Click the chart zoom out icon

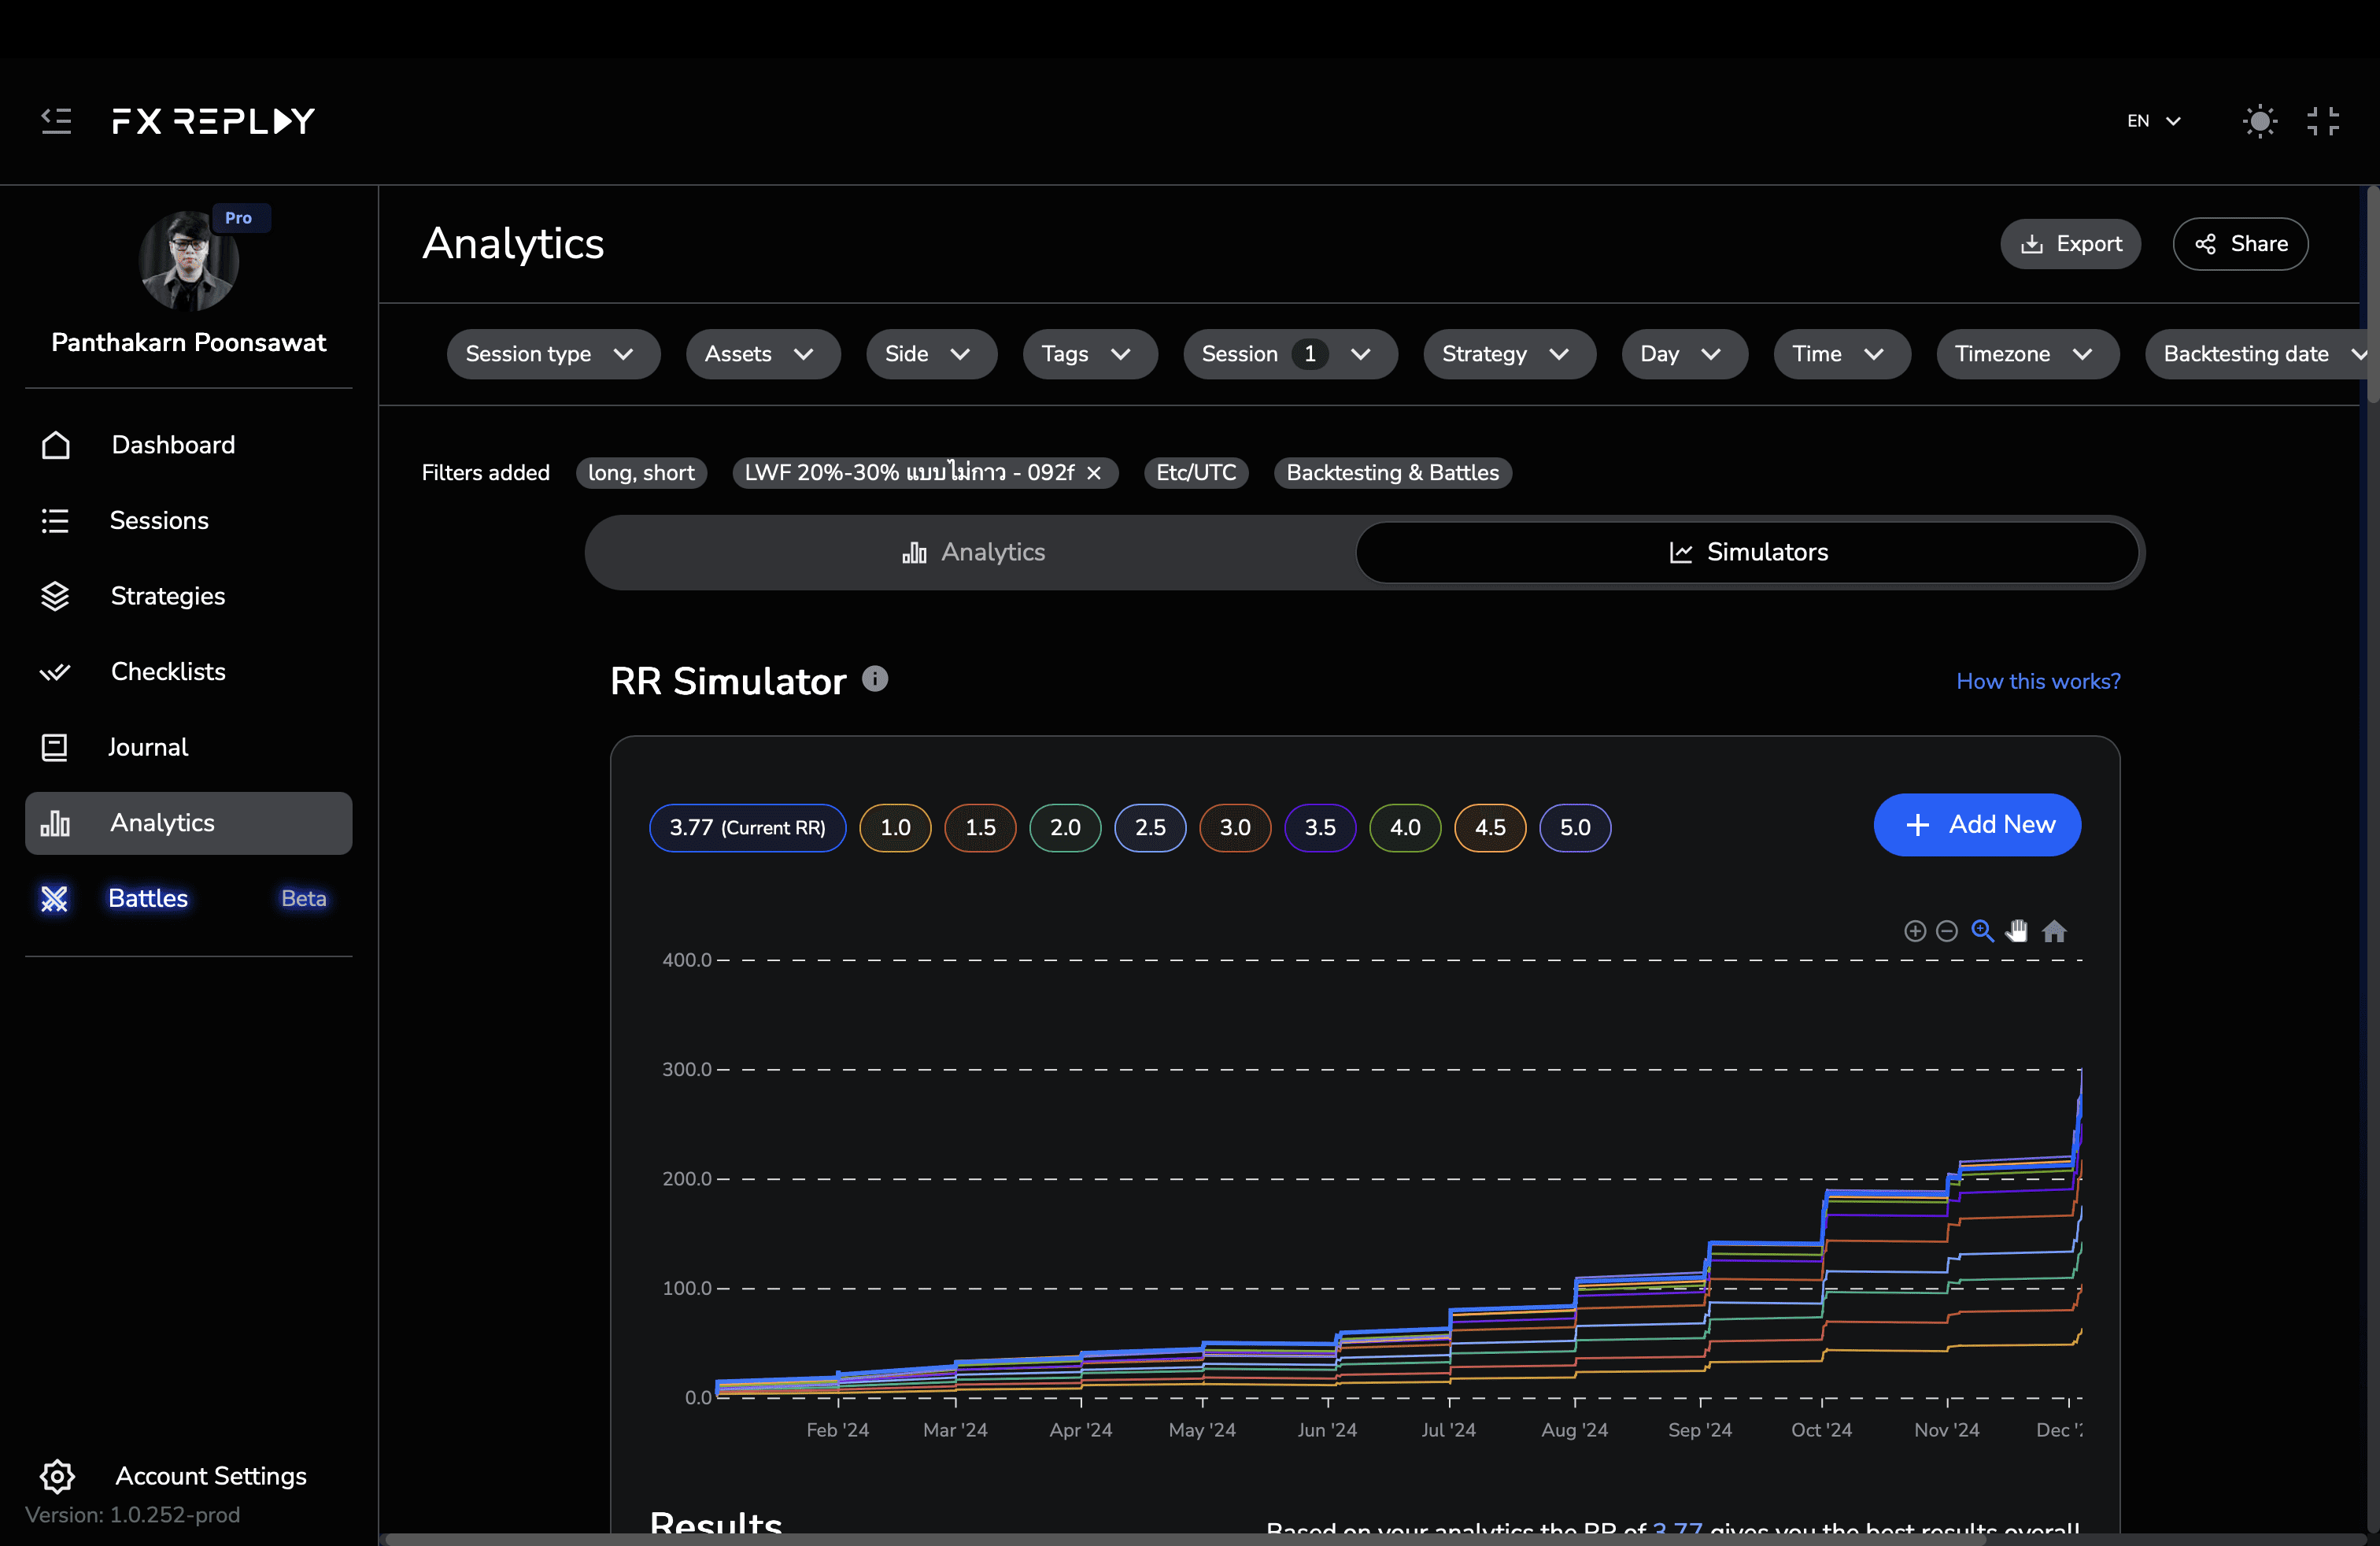tap(1946, 931)
